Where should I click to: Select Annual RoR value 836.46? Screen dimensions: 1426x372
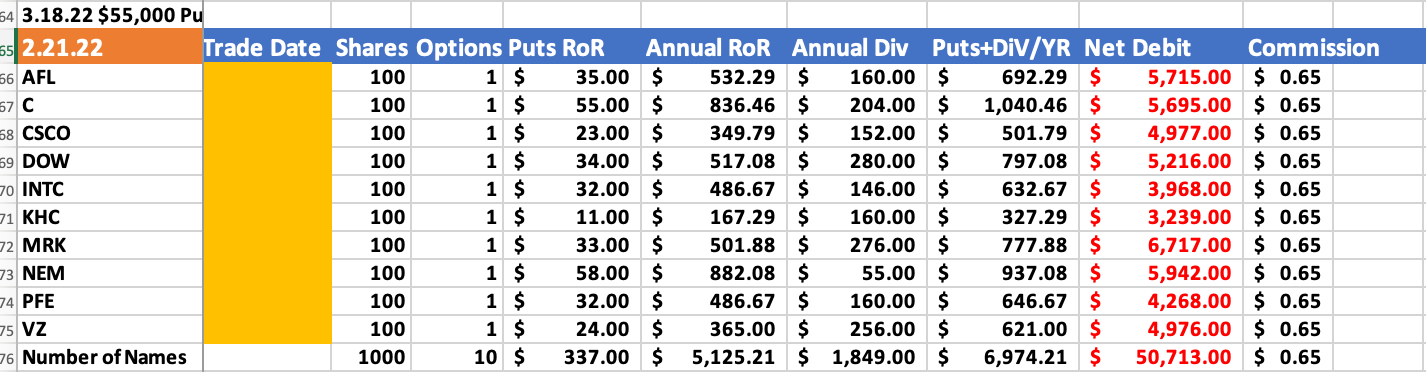pos(713,105)
